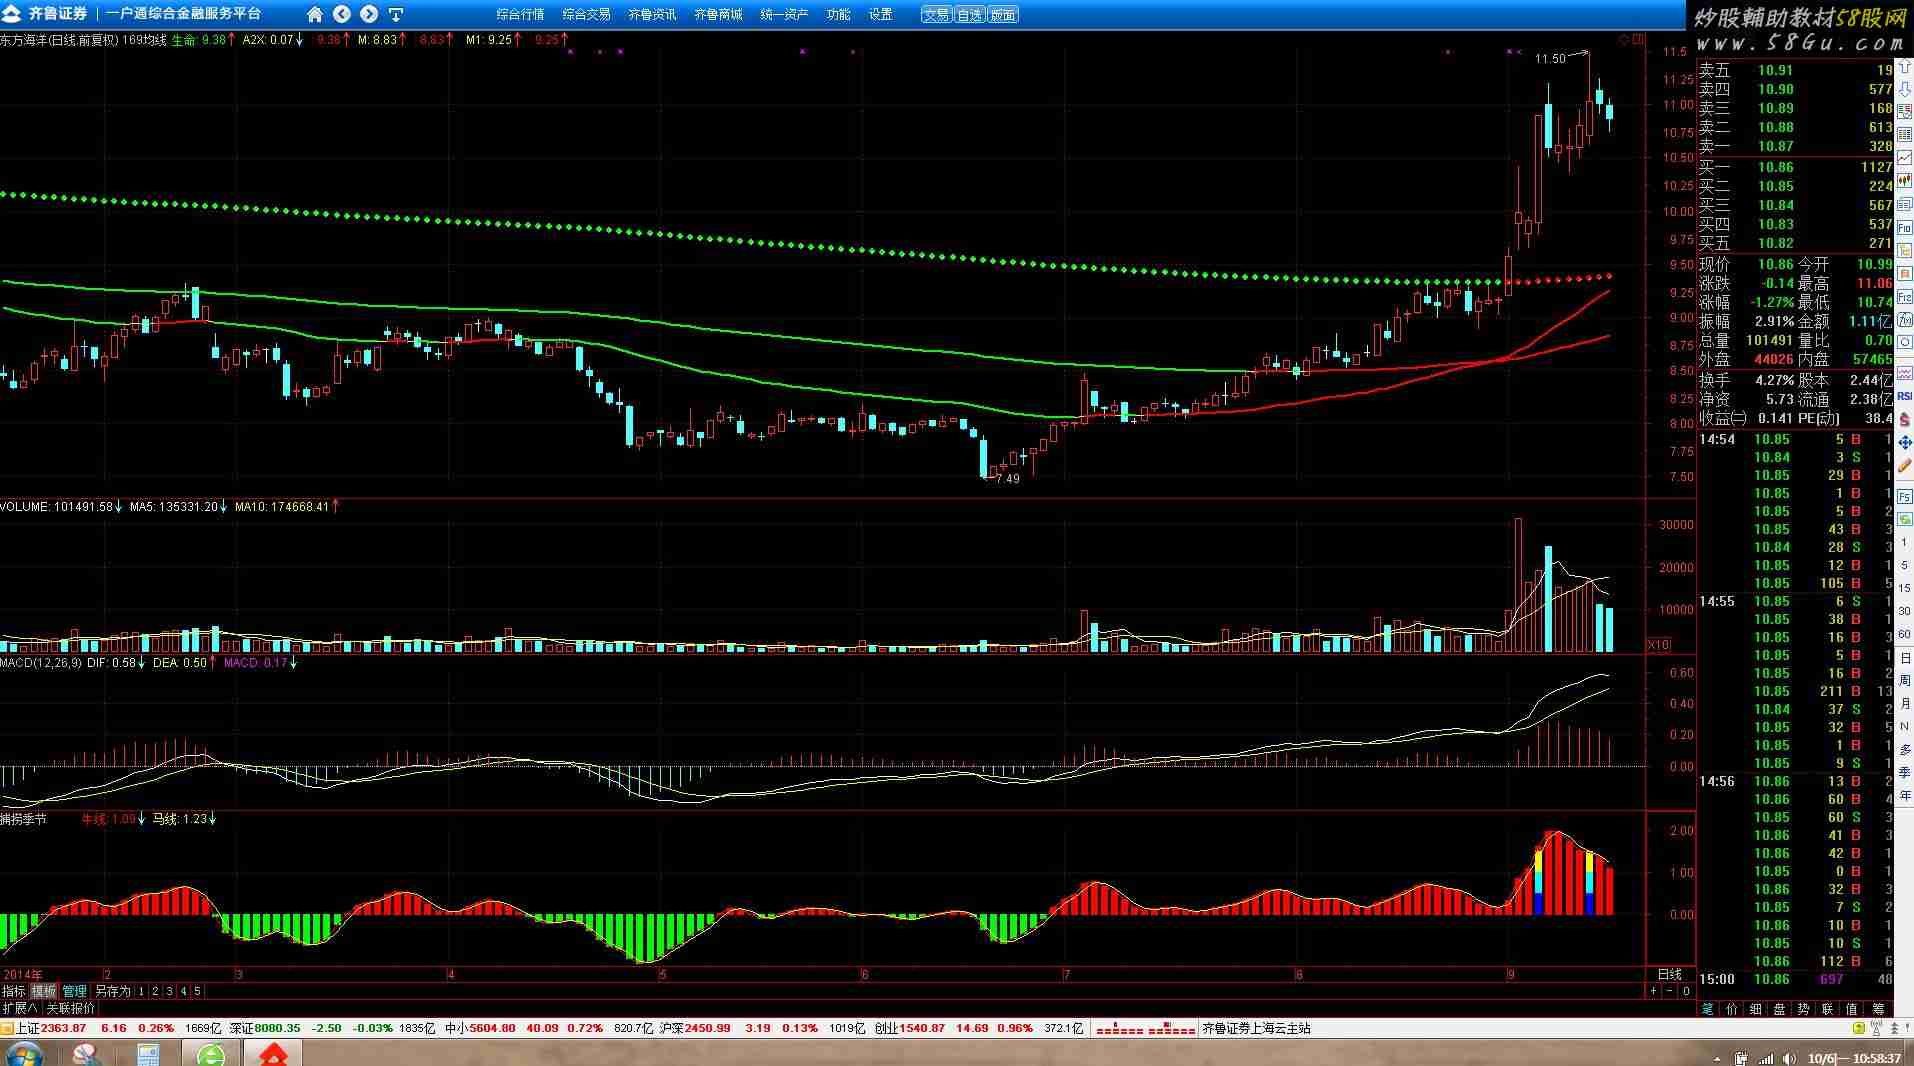The image size is (1914, 1066).
Task: Toggle the 版面 layout button
Action: coord(1002,15)
